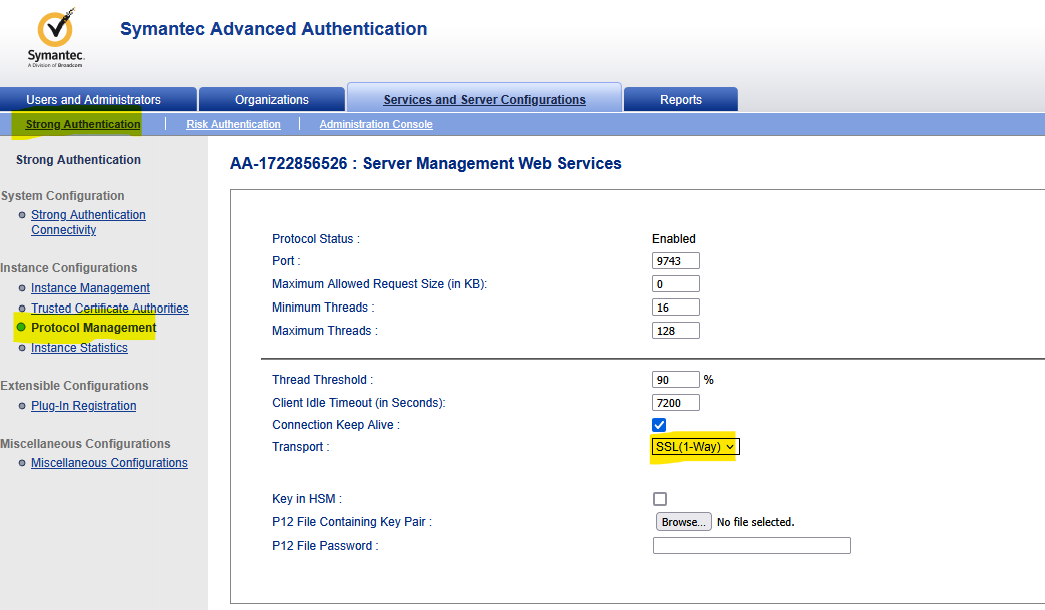1045x610 pixels.
Task: Uncheck the Connection Keep Alive checkbox
Action: 659,425
